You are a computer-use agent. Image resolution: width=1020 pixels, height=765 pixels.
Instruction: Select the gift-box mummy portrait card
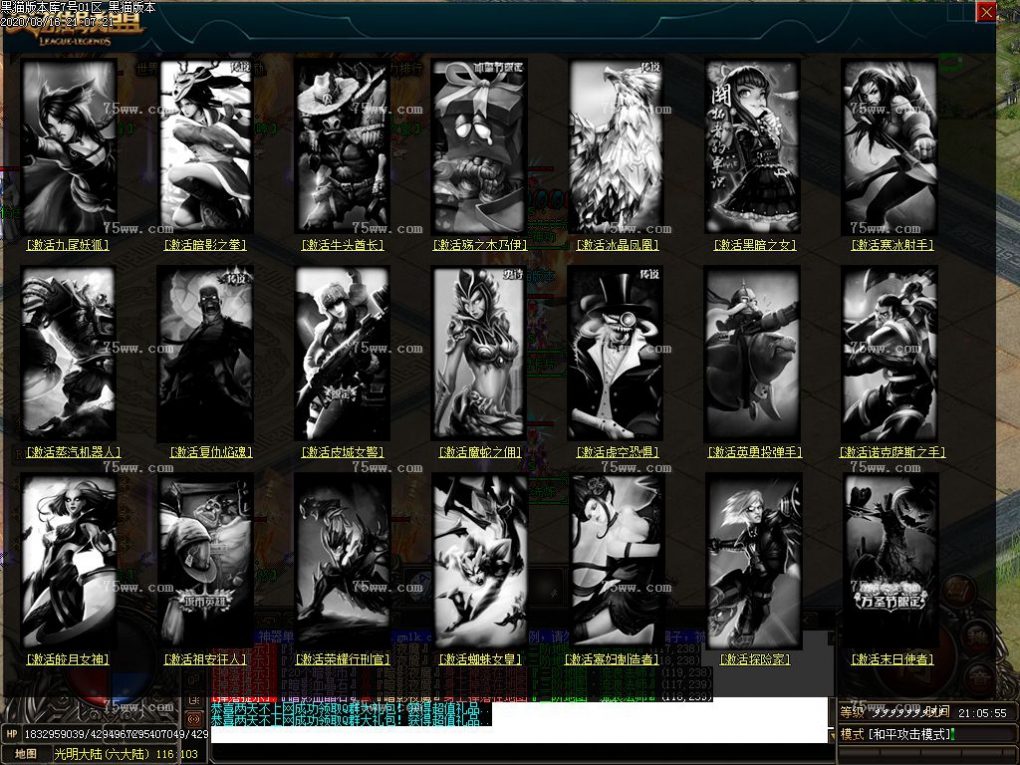click(479, 146)
